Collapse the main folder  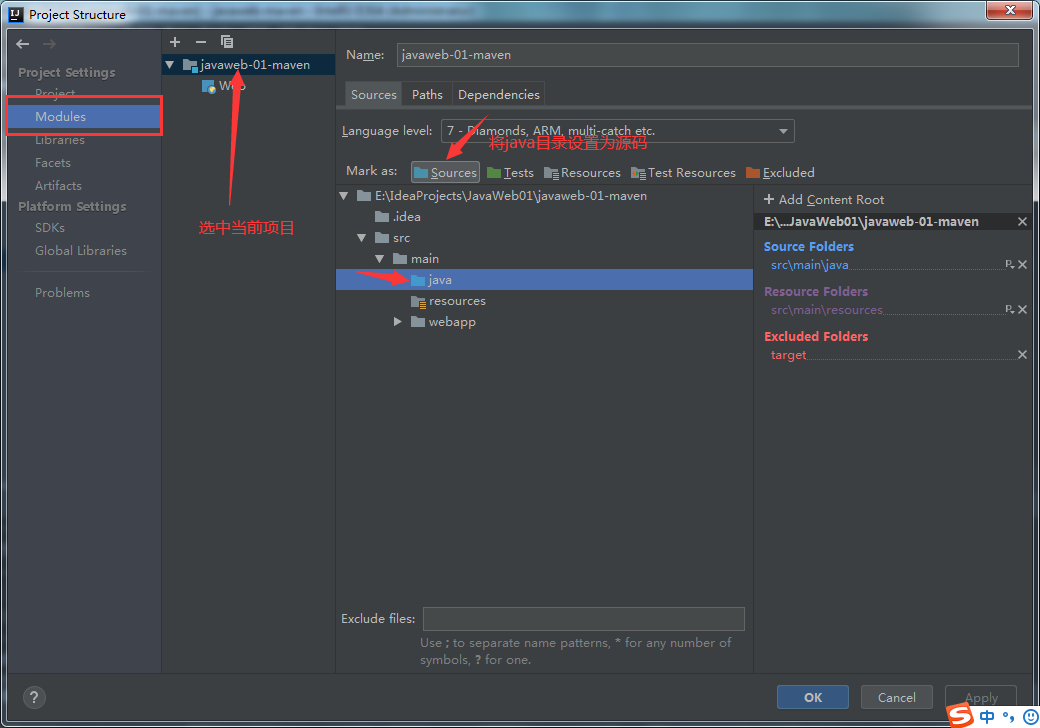click(x=379, y=259)
